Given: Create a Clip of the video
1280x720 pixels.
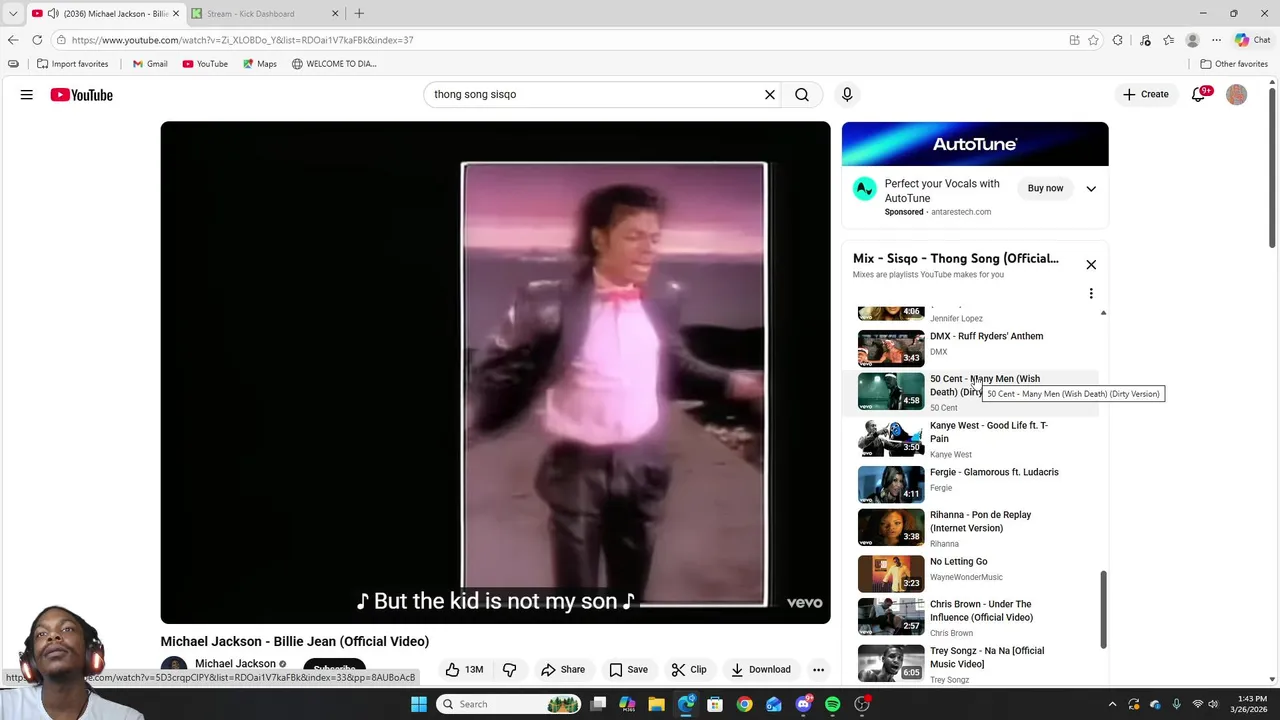Looking at the screenshot, I should click(x=689, y=670).
